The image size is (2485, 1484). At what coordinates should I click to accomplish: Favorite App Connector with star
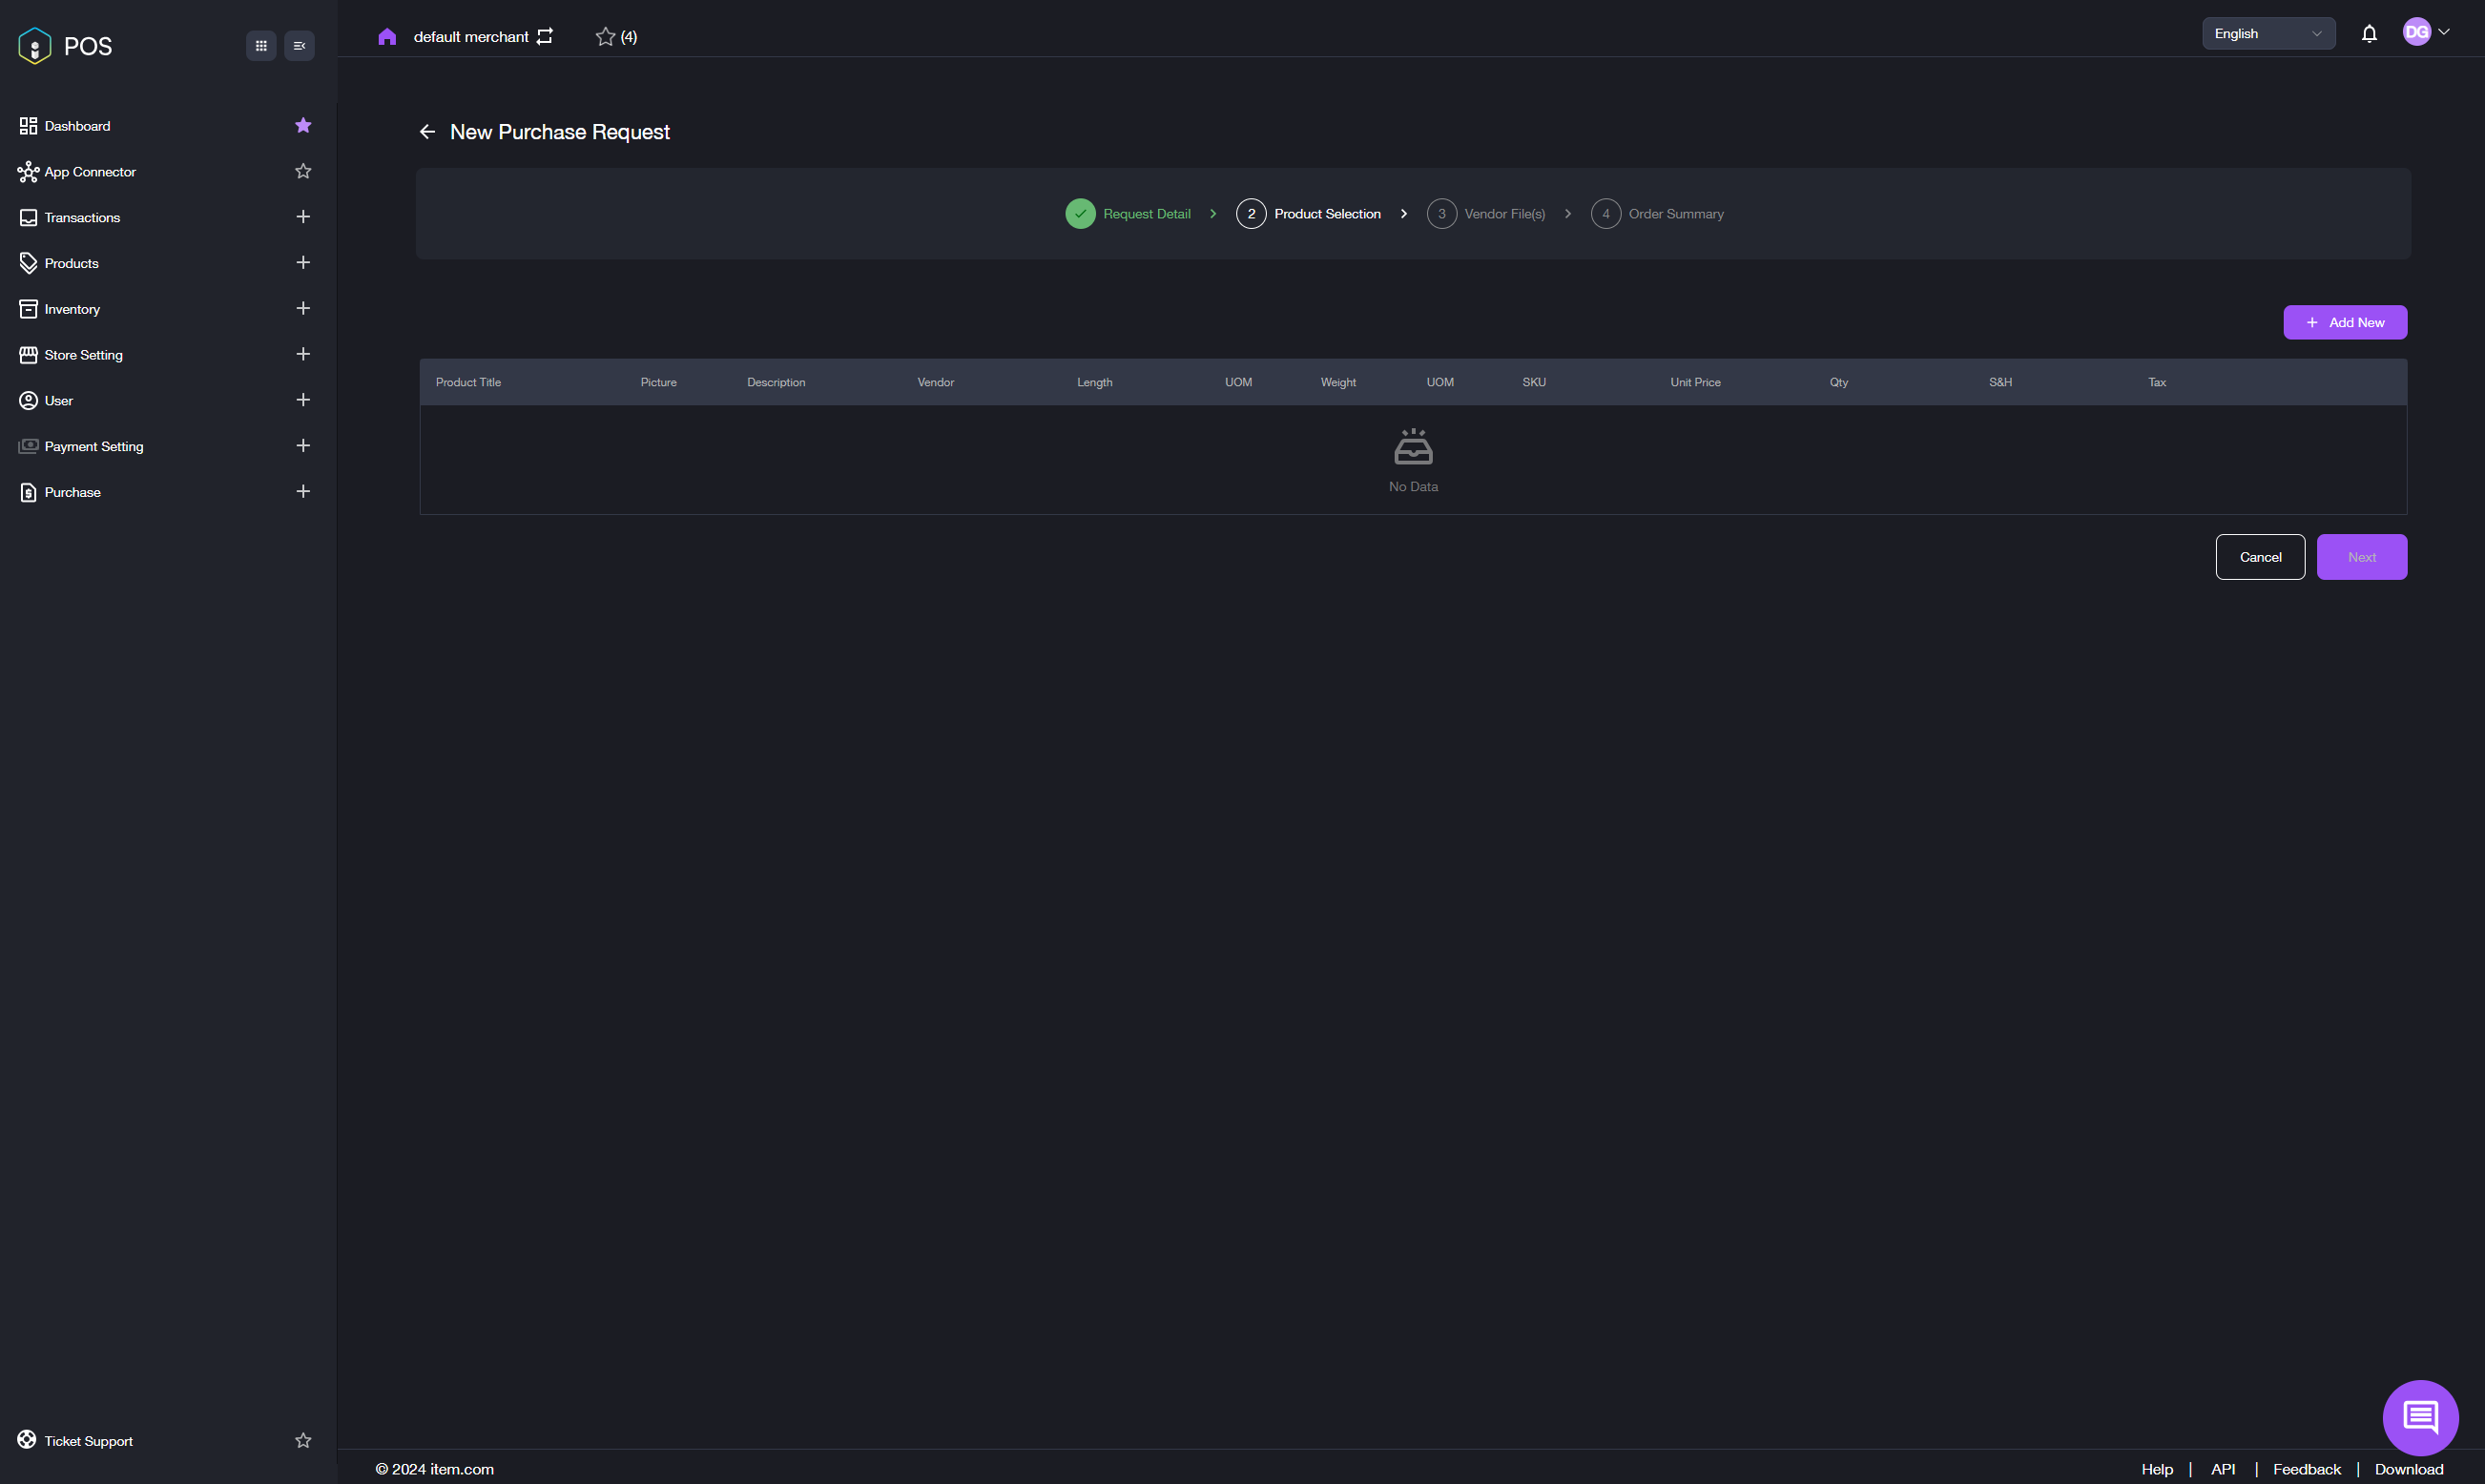303,172
